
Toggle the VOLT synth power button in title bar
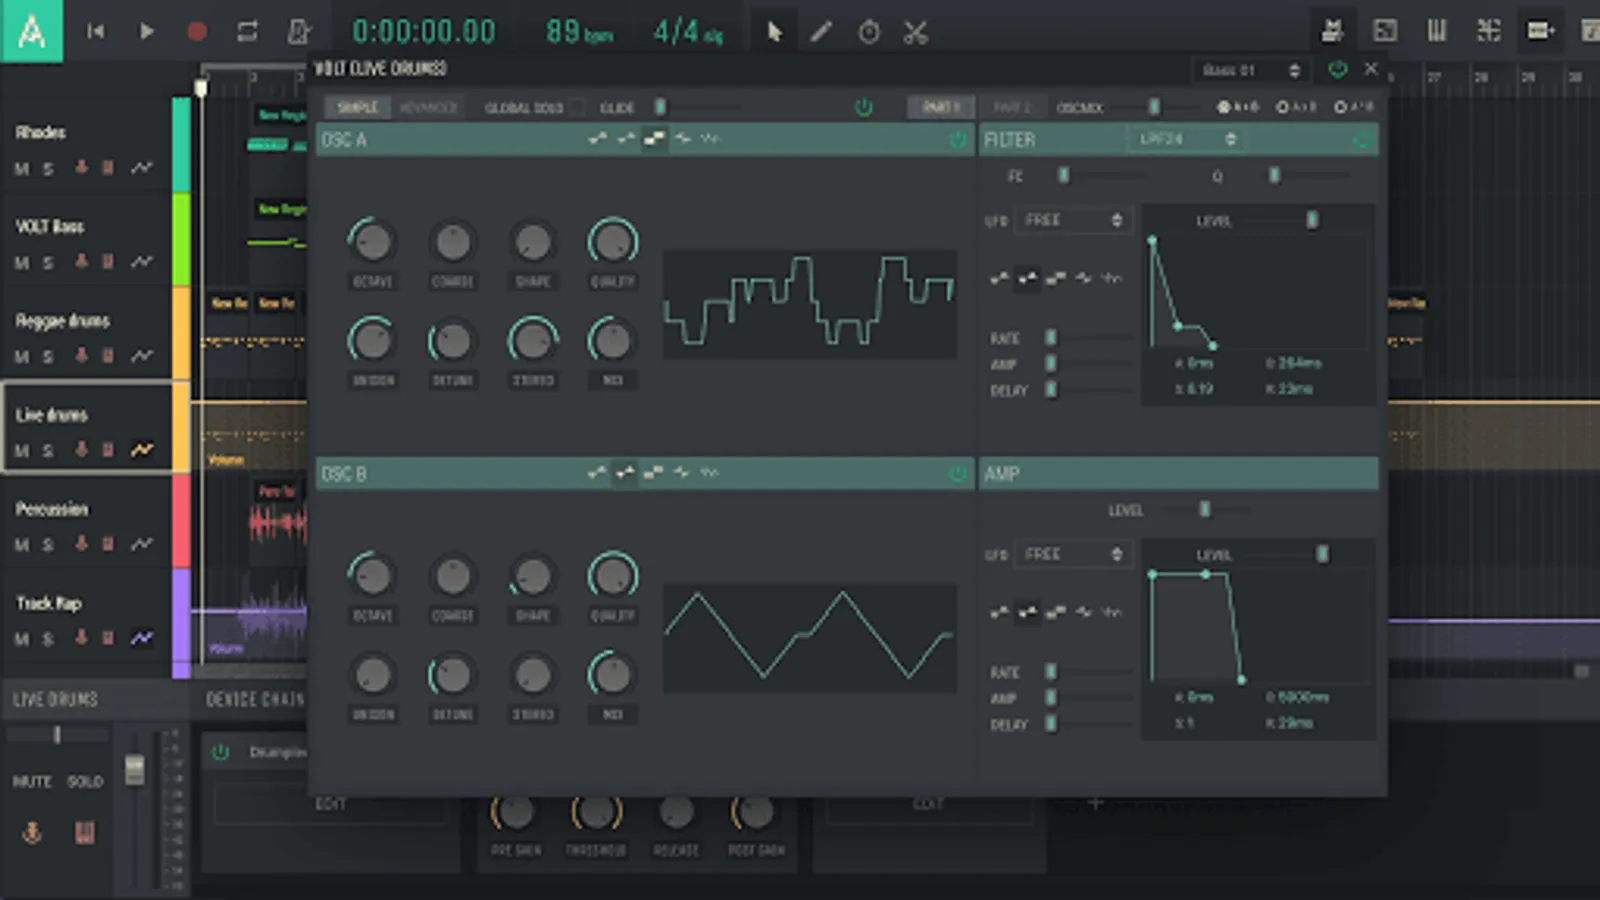click(x=1337, y=69)
